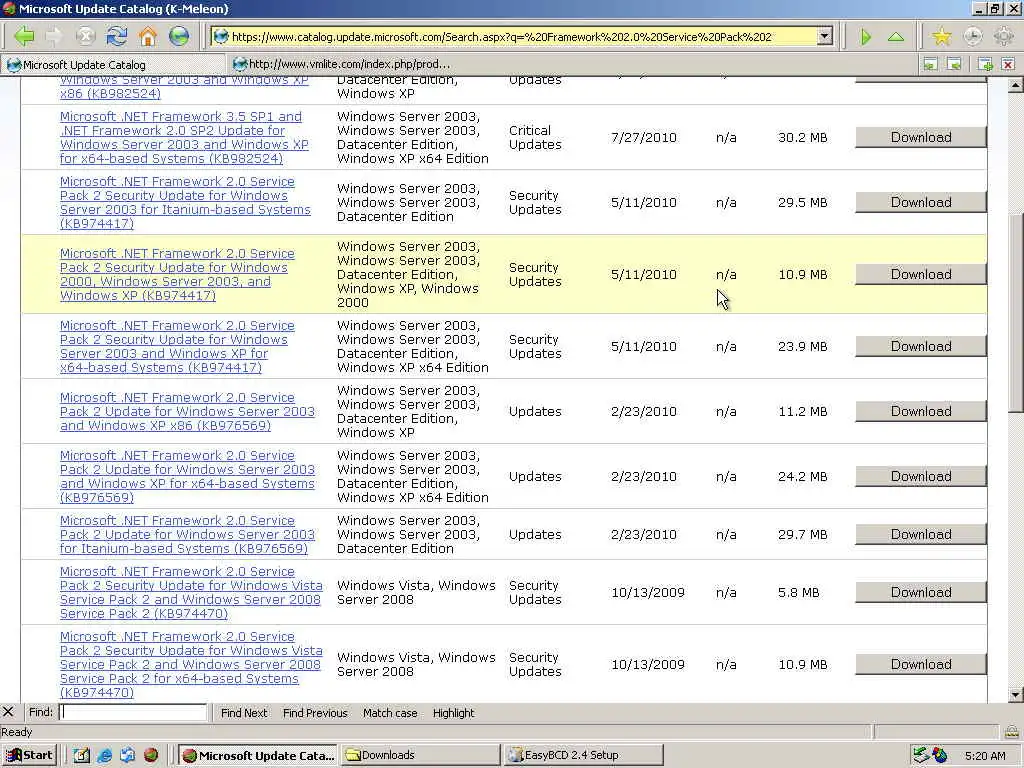Focus the Find text field
The width and height of the screenshot is (1024, 768).
[x=133, y=712]
